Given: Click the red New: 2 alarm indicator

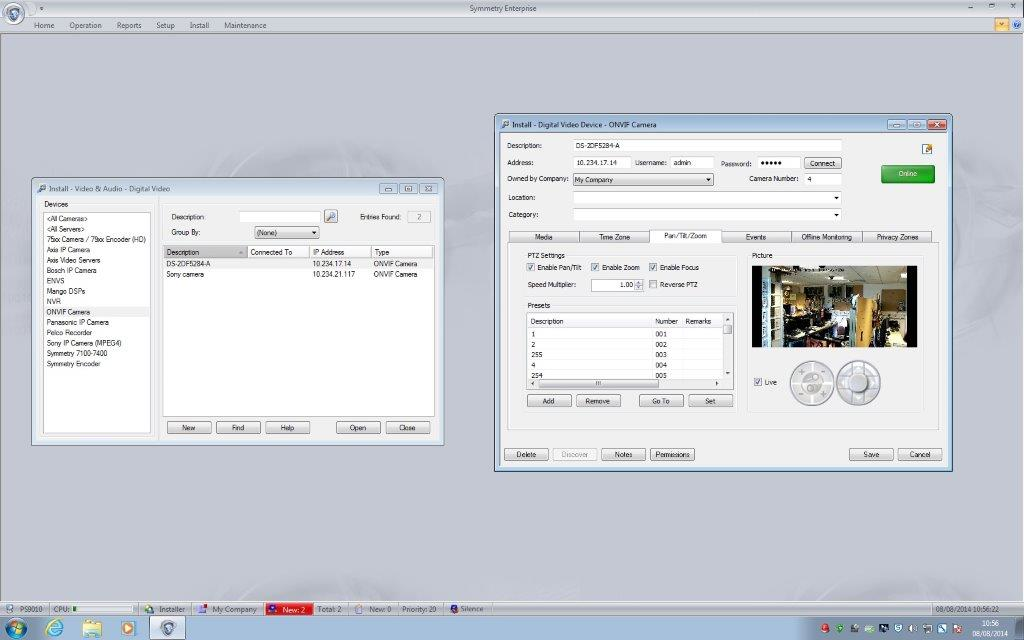Looking at the screenshot, I should coord(290,608).
